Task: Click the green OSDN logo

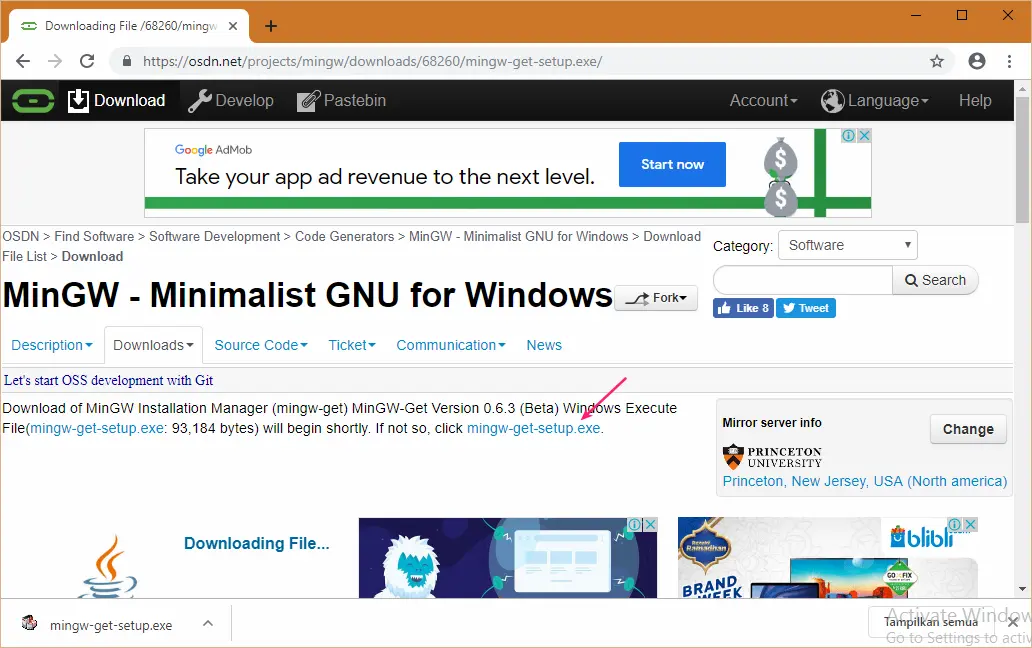Action: [33, 101]
